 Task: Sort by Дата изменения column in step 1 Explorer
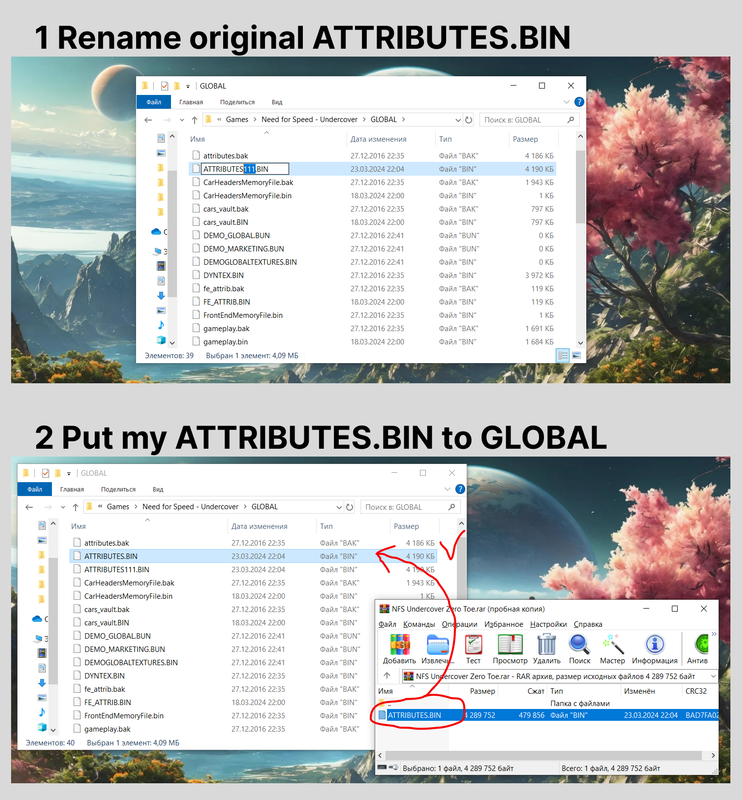pos(378,139)
